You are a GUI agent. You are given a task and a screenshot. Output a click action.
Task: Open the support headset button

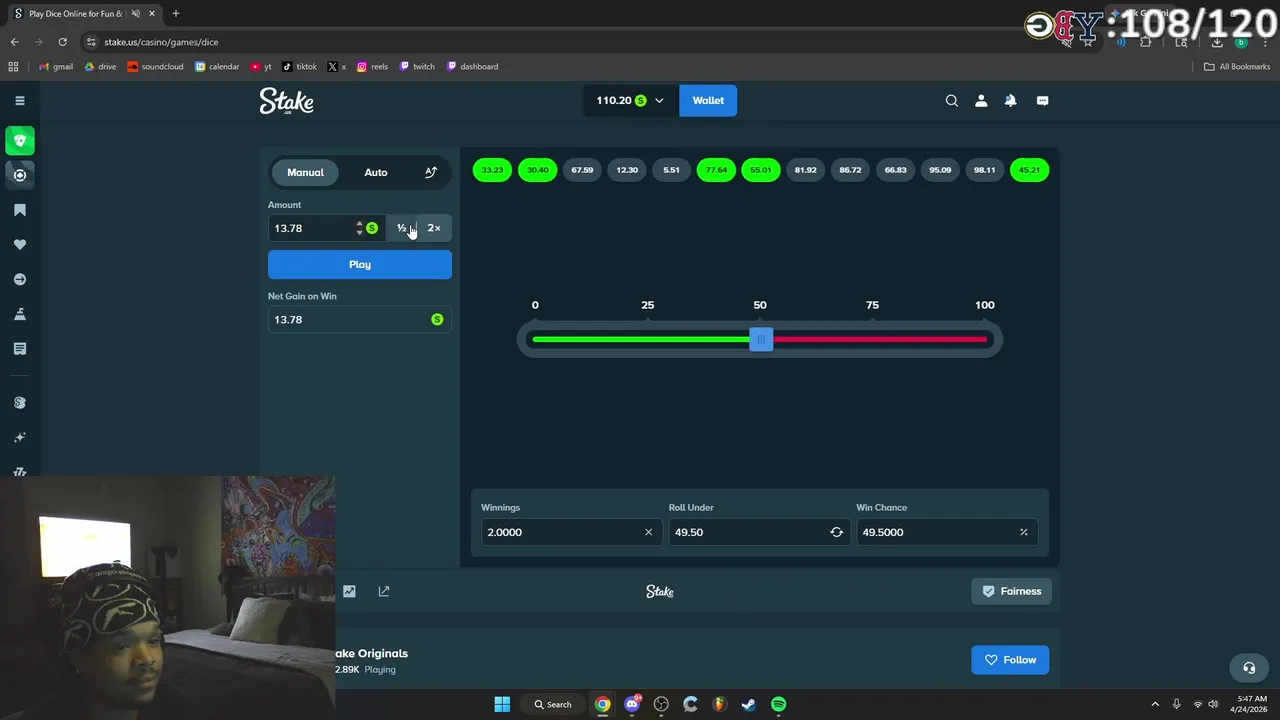pos(1249,667)
